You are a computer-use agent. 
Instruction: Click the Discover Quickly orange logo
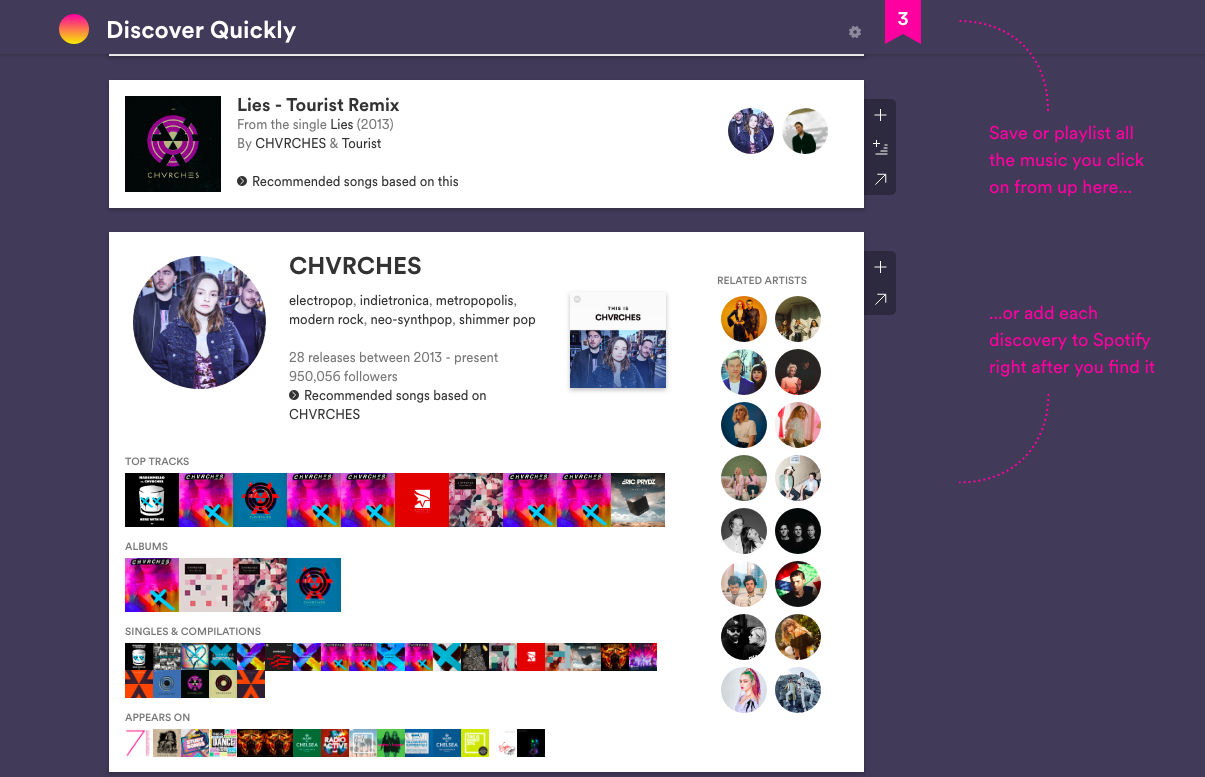(x=74, y=30)
